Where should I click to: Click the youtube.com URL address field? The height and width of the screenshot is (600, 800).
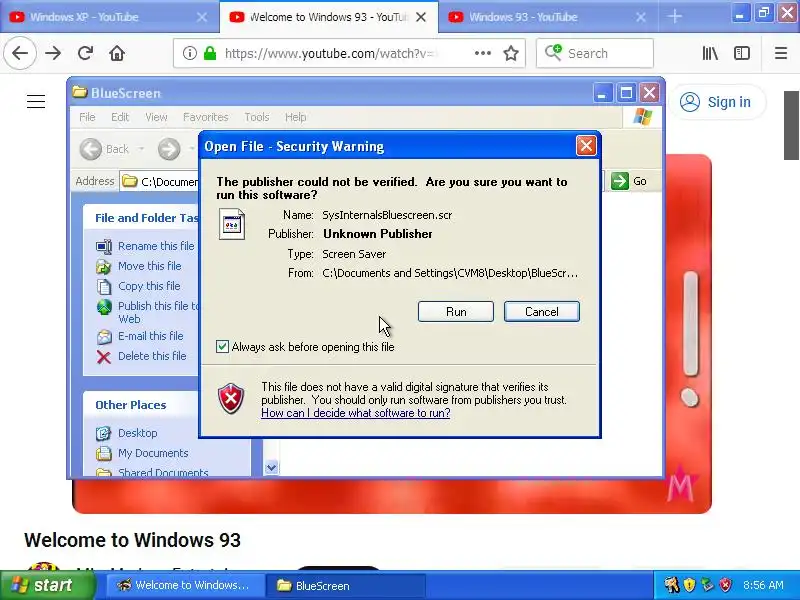(332, 53)
